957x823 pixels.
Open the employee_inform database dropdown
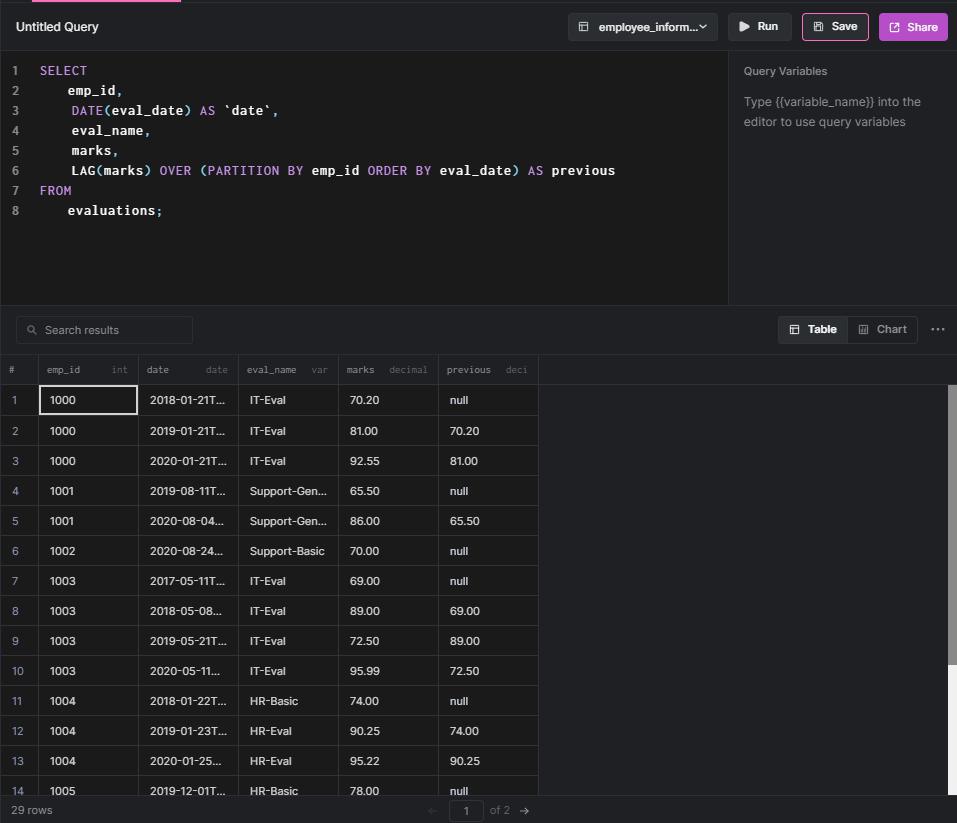[x=643, y=27]
